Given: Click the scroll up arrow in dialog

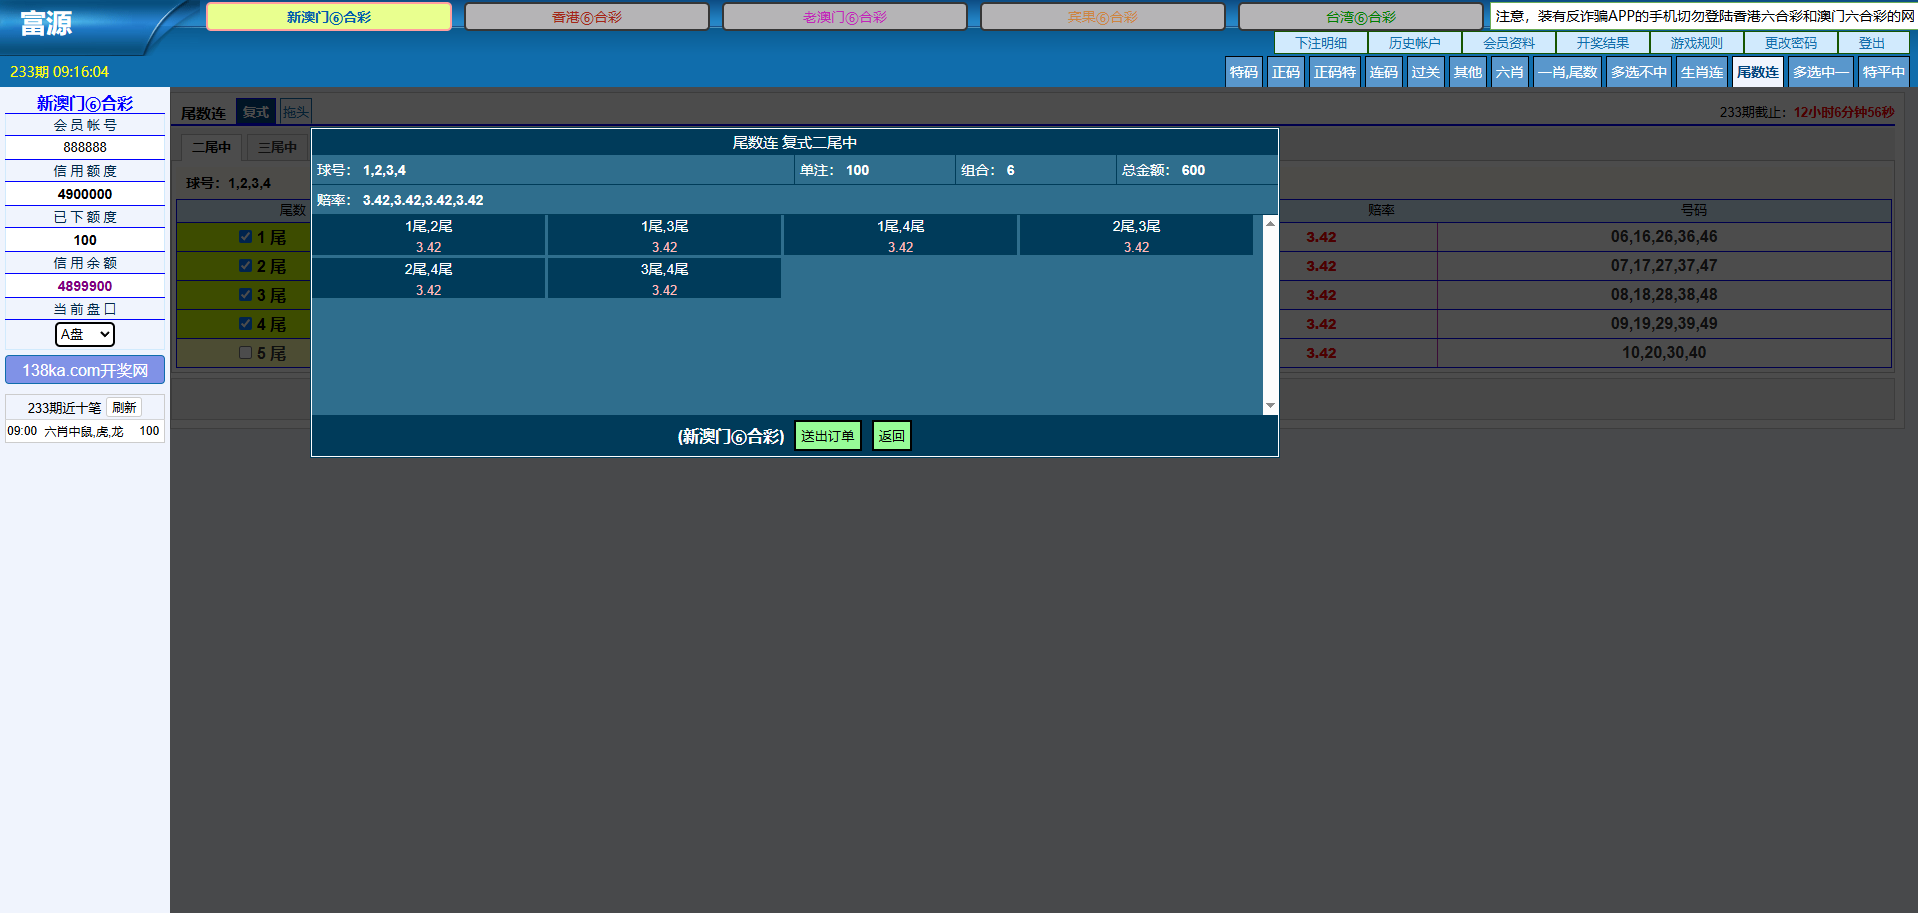Looking at the screenshot, I should point(1270,223).
